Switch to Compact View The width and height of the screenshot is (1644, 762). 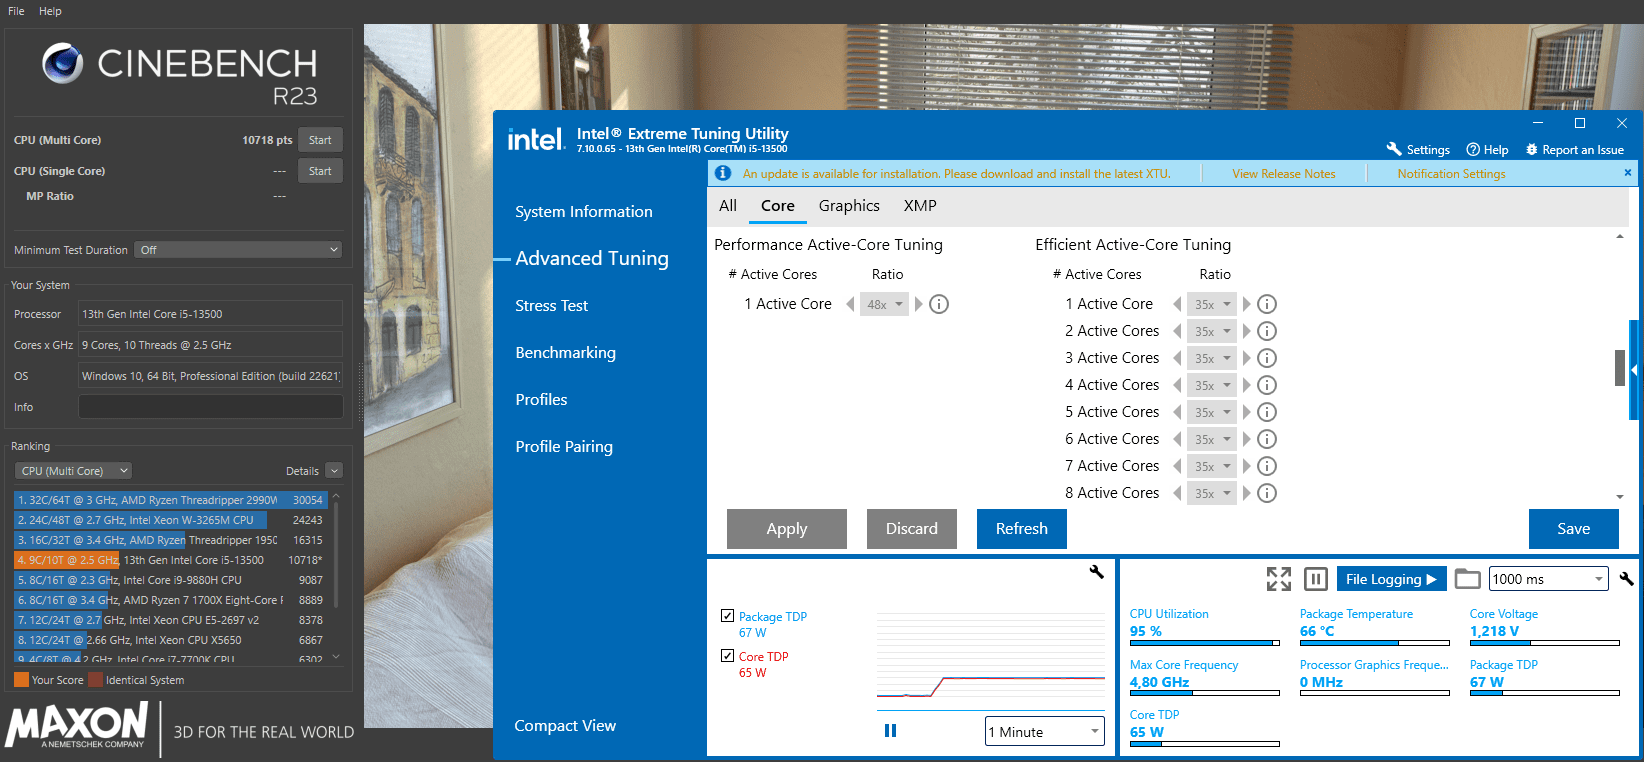(565, 725)
